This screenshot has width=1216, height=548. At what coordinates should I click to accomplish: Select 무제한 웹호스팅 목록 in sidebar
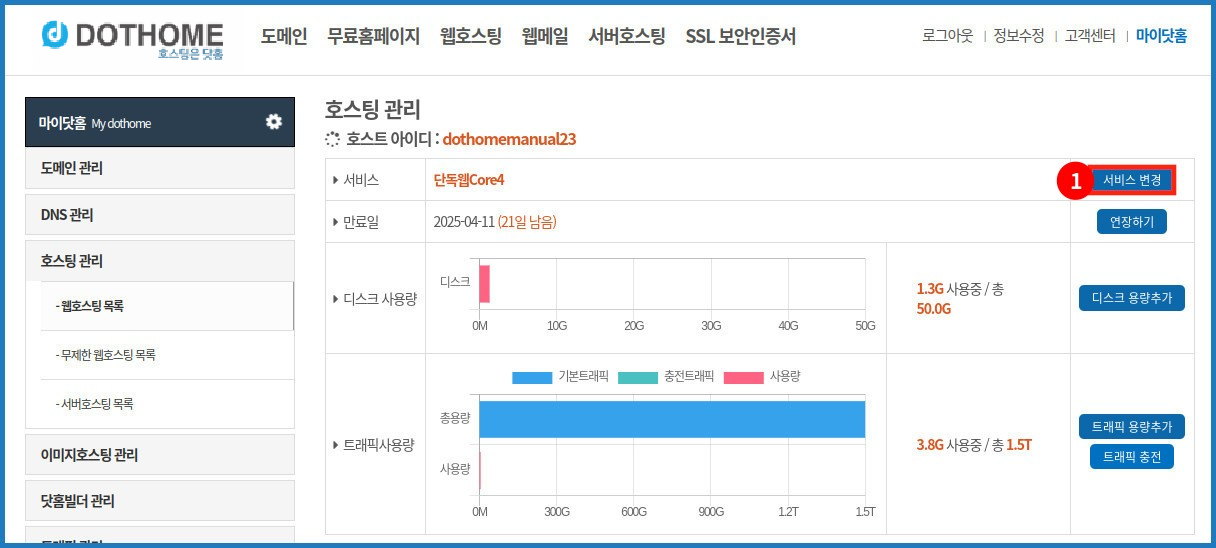coord(110,355)
